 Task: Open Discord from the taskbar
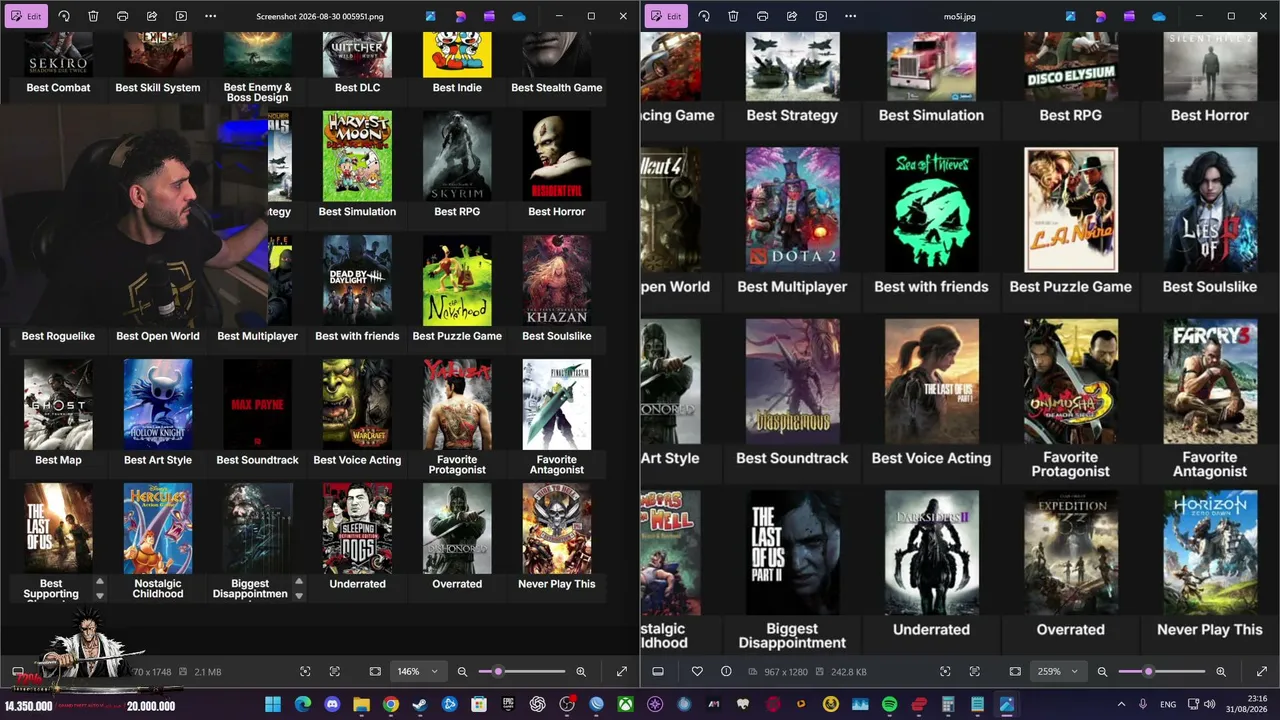(x=332, y=705)
